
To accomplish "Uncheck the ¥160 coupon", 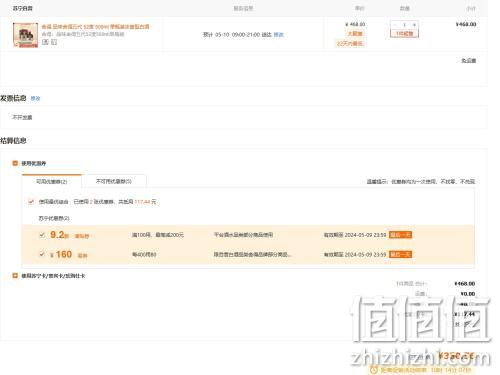I will [42, 254].
